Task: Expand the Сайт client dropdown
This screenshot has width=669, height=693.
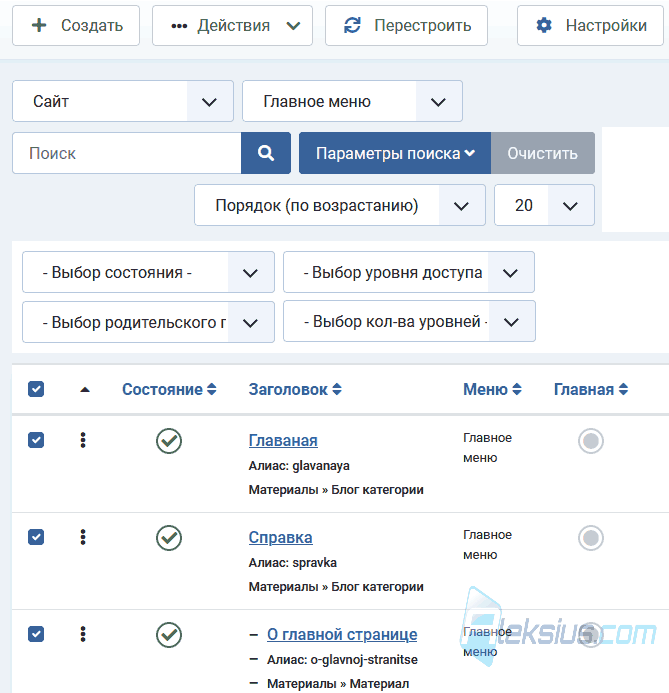Action: [123, 101]
